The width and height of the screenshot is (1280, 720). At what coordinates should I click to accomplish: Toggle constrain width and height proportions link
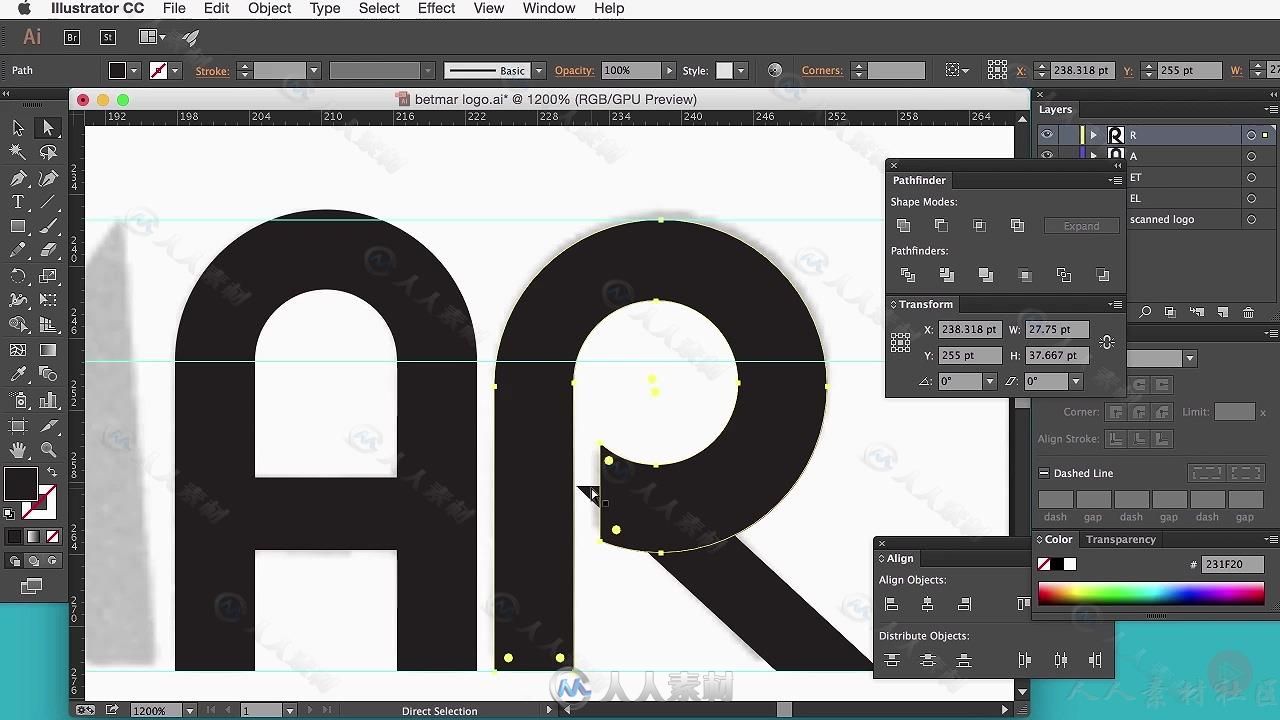click(x=1107, y=342)
